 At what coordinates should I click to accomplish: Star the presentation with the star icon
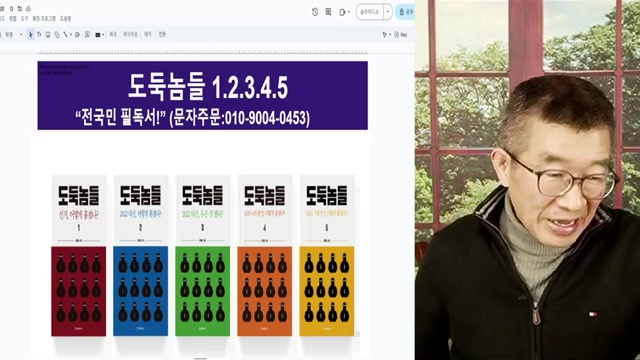11,9
